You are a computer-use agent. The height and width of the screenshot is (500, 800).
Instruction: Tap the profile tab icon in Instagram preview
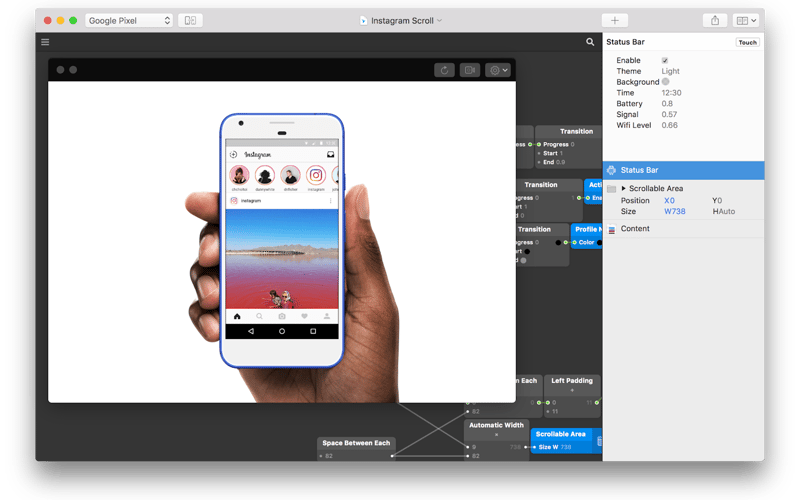tap(327, 316)
